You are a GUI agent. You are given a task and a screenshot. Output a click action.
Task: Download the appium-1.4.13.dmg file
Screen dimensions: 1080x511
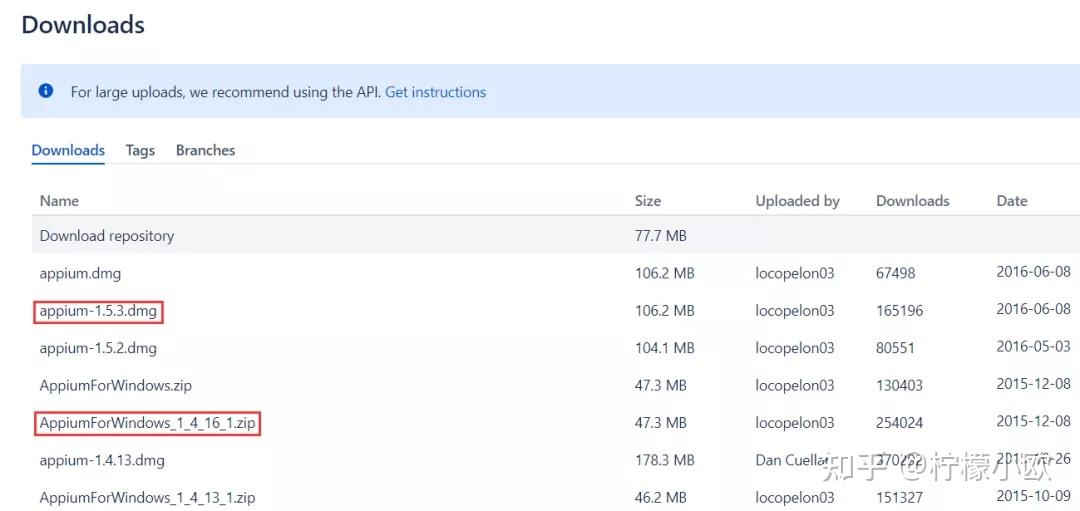(x=102, y=460)
